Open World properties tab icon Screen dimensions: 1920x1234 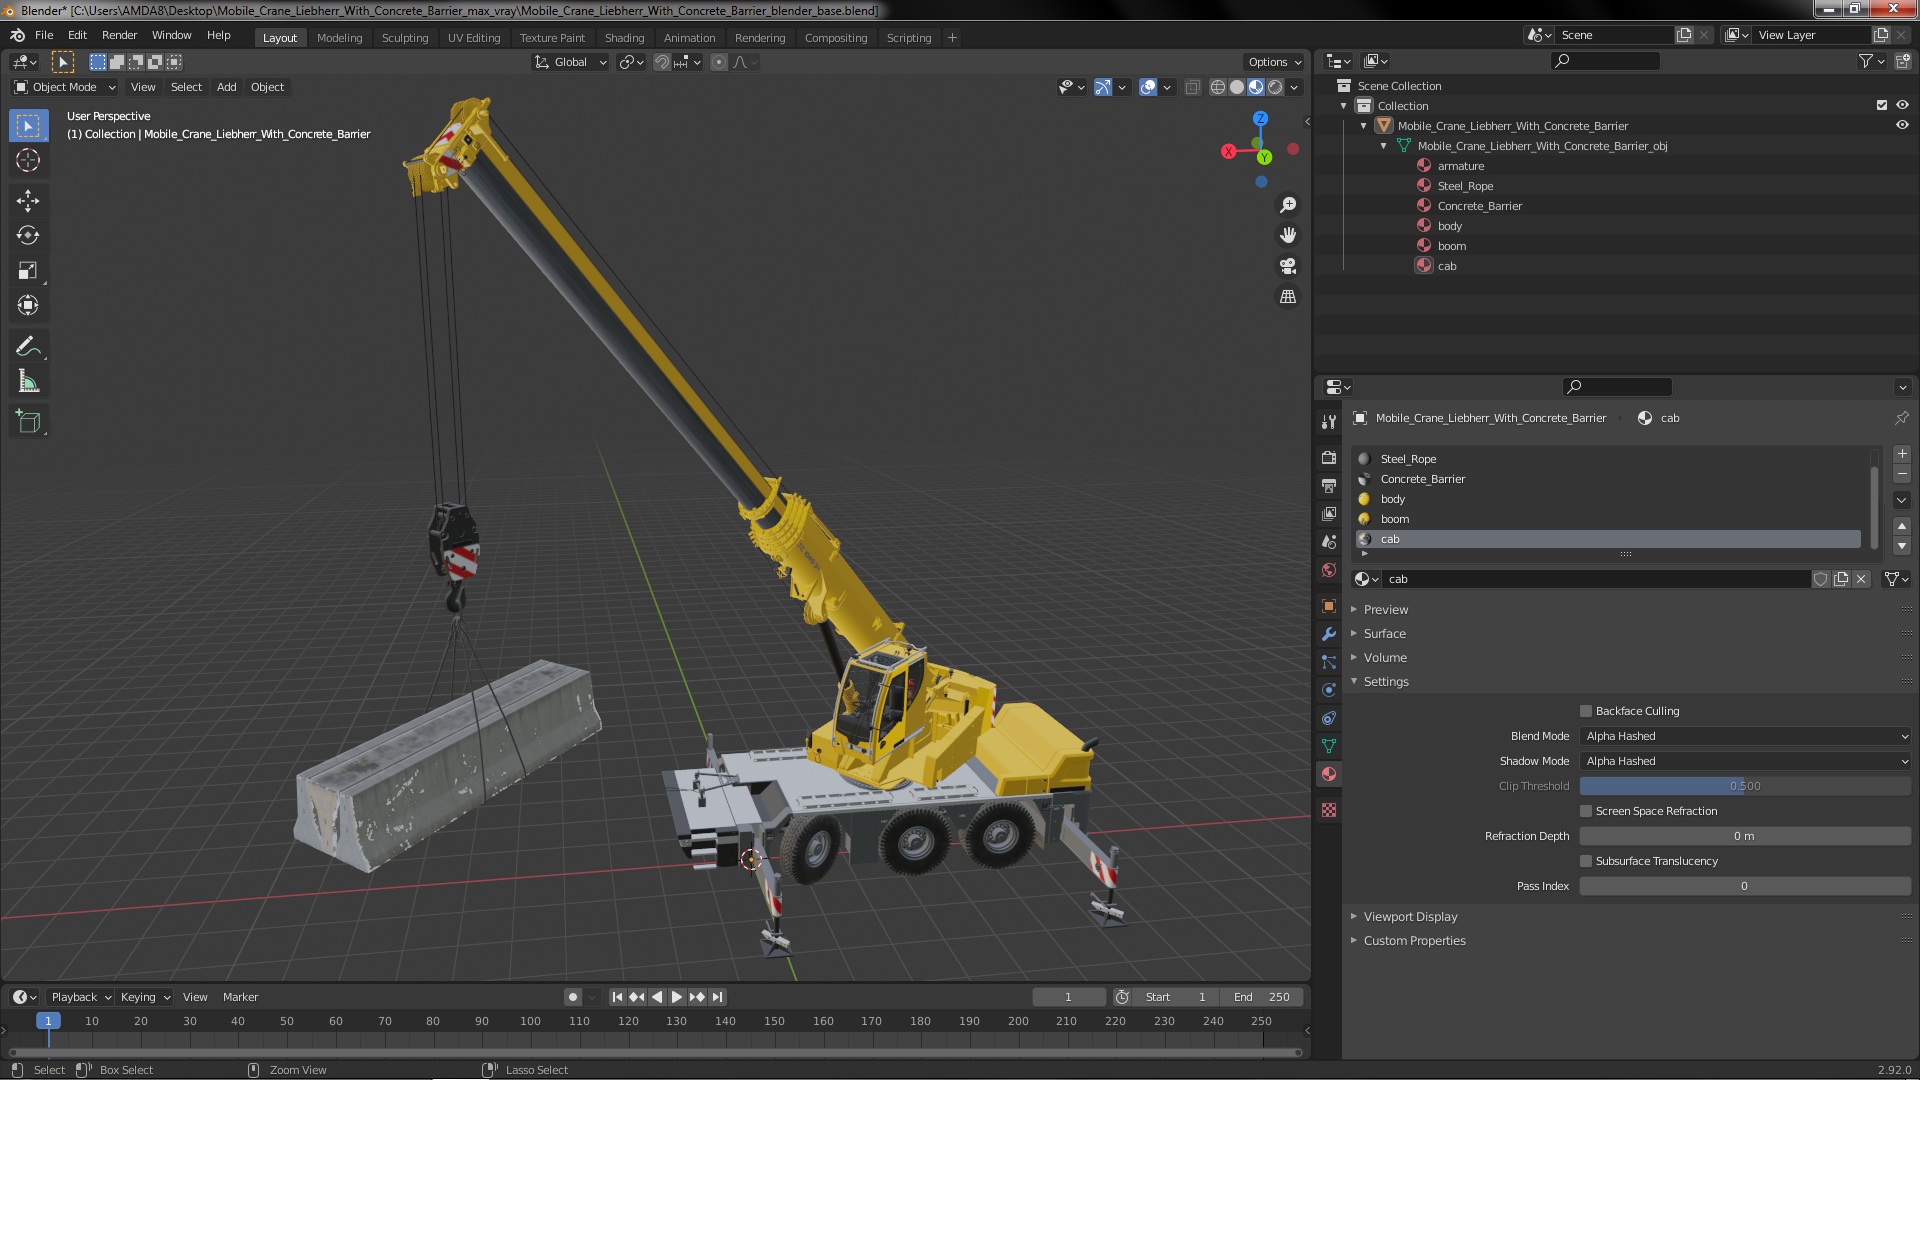point(1329,570)
